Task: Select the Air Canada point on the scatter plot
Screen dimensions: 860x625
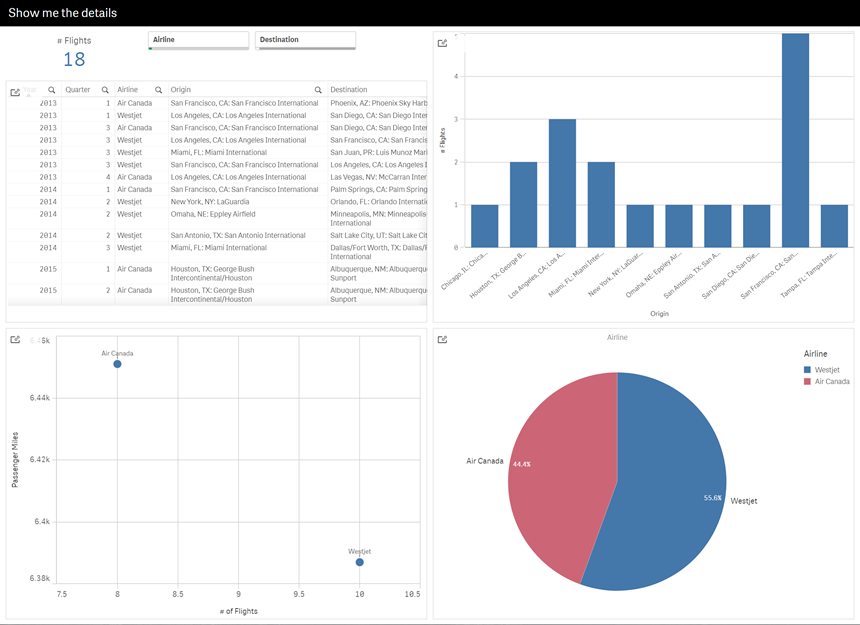Action: (117, 364)
